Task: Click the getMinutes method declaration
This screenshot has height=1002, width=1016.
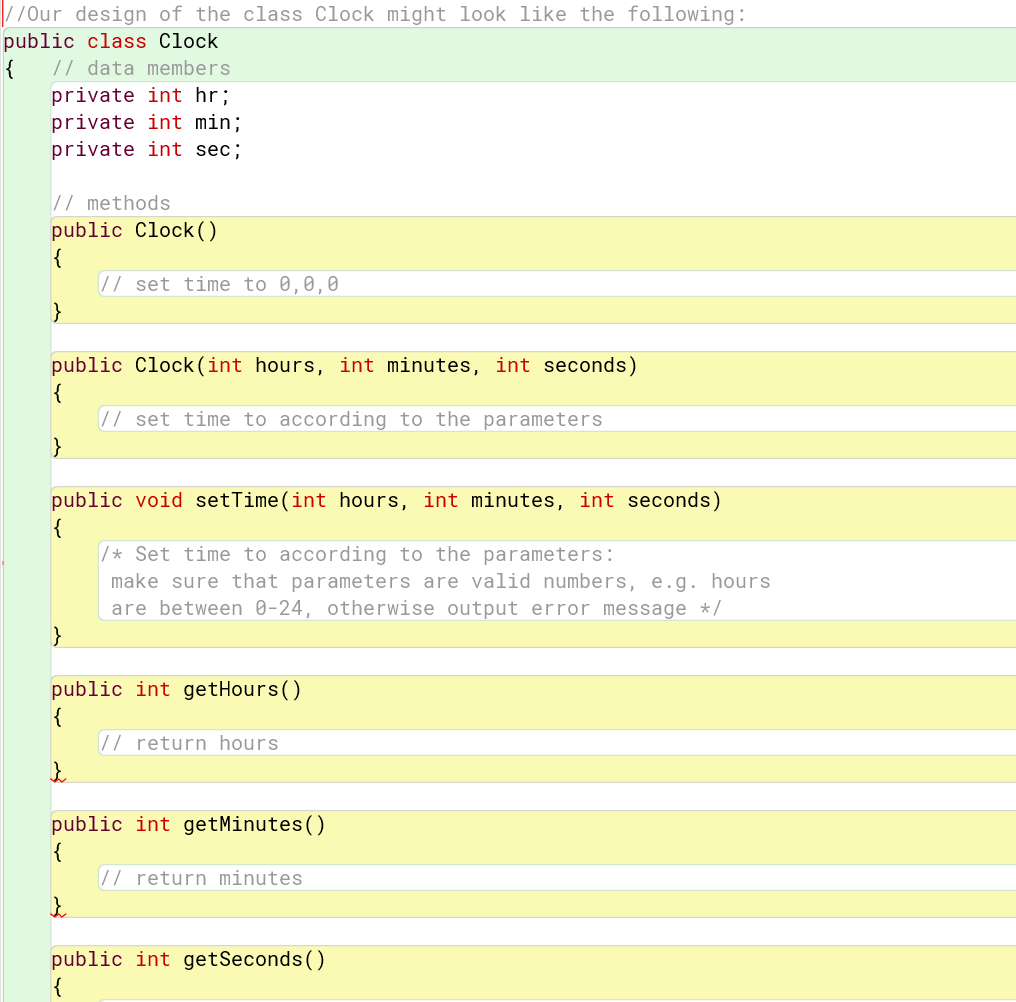Action: [186, 824]
